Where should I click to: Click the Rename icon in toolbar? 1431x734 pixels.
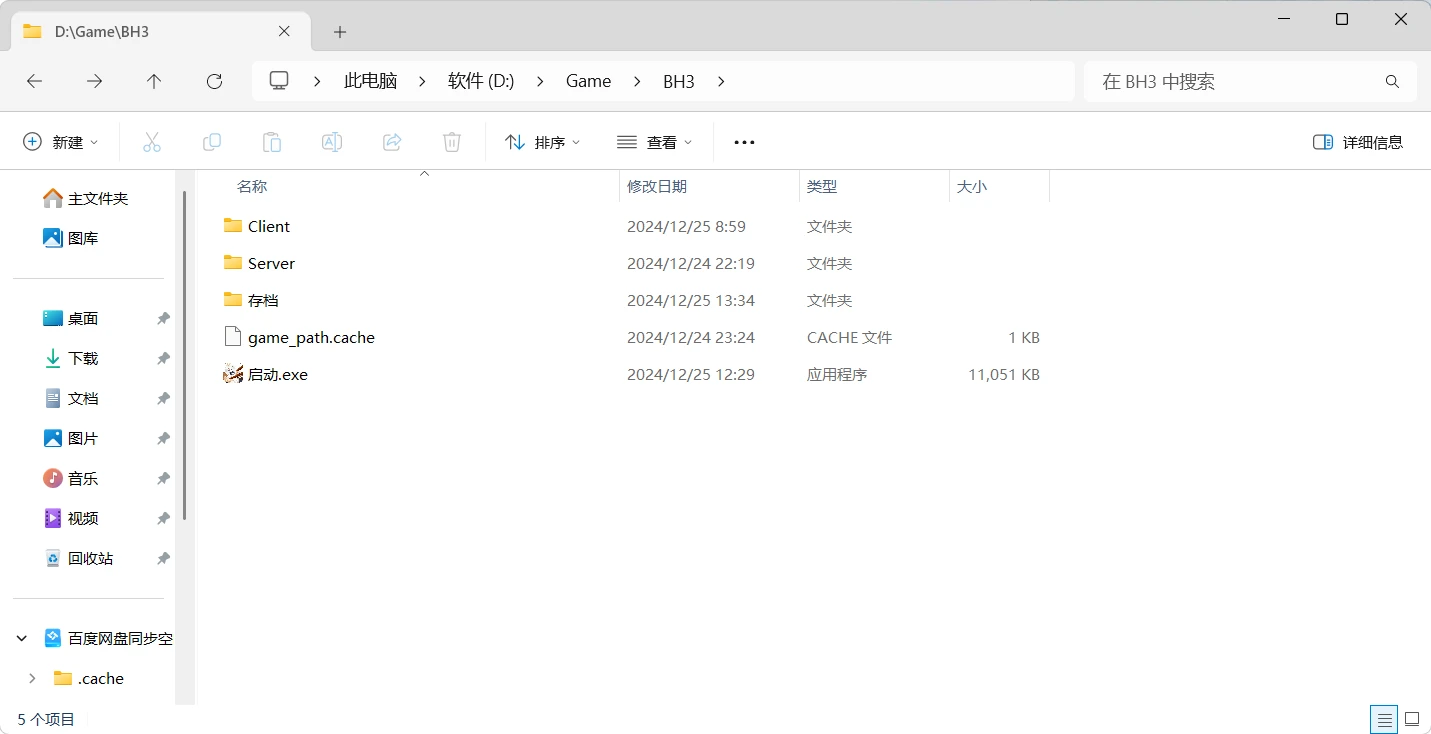(332, 142)
